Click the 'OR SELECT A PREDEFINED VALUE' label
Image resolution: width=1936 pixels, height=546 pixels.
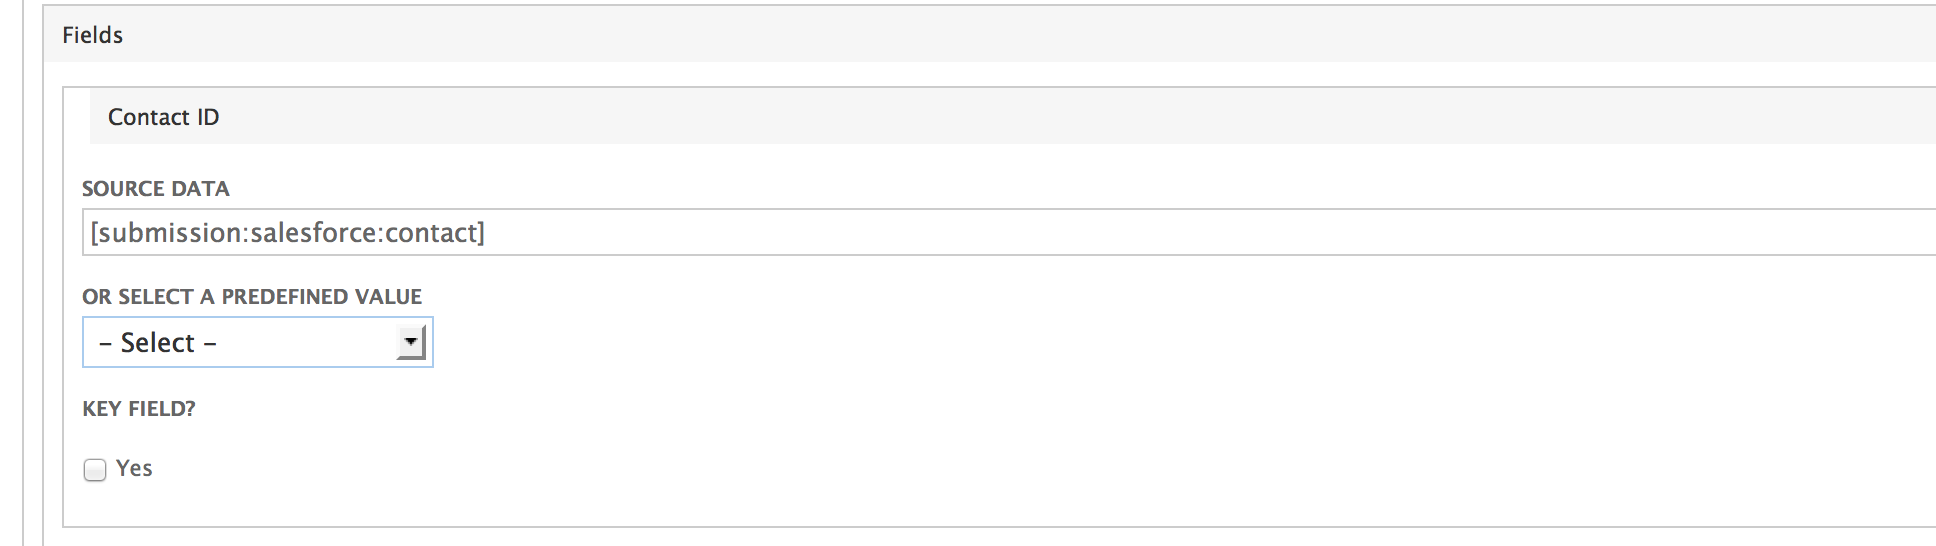[252, 297]
